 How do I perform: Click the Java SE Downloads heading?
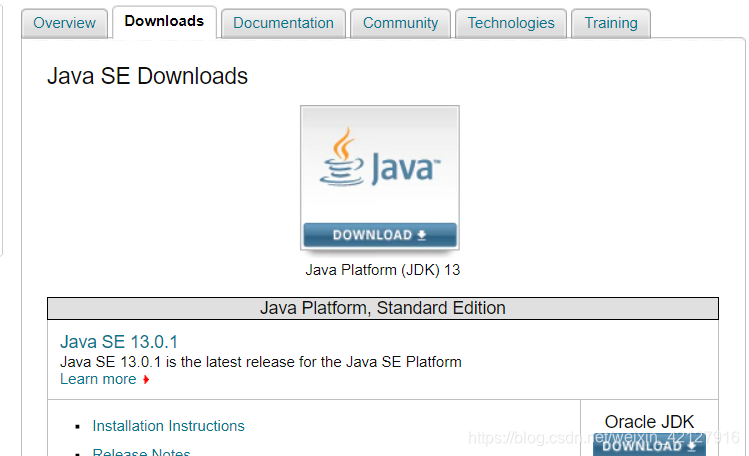click(x=148, y=76)
